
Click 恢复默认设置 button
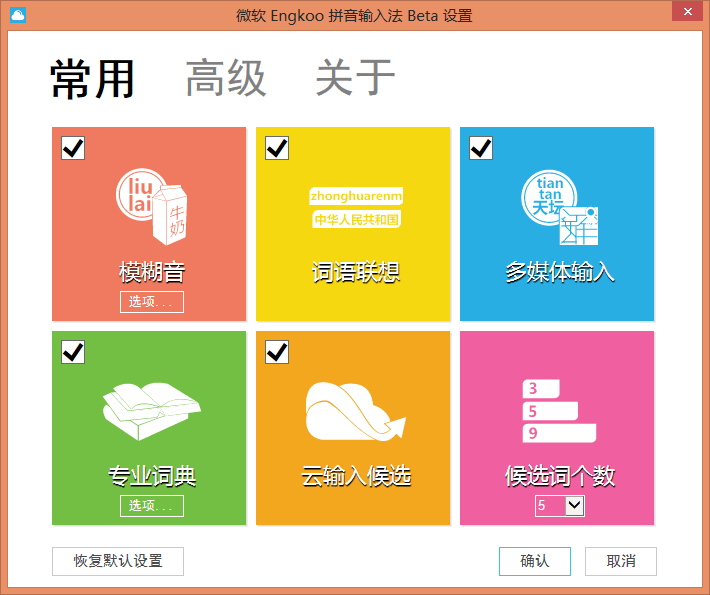pyautogui.click(x=118, y=561)
